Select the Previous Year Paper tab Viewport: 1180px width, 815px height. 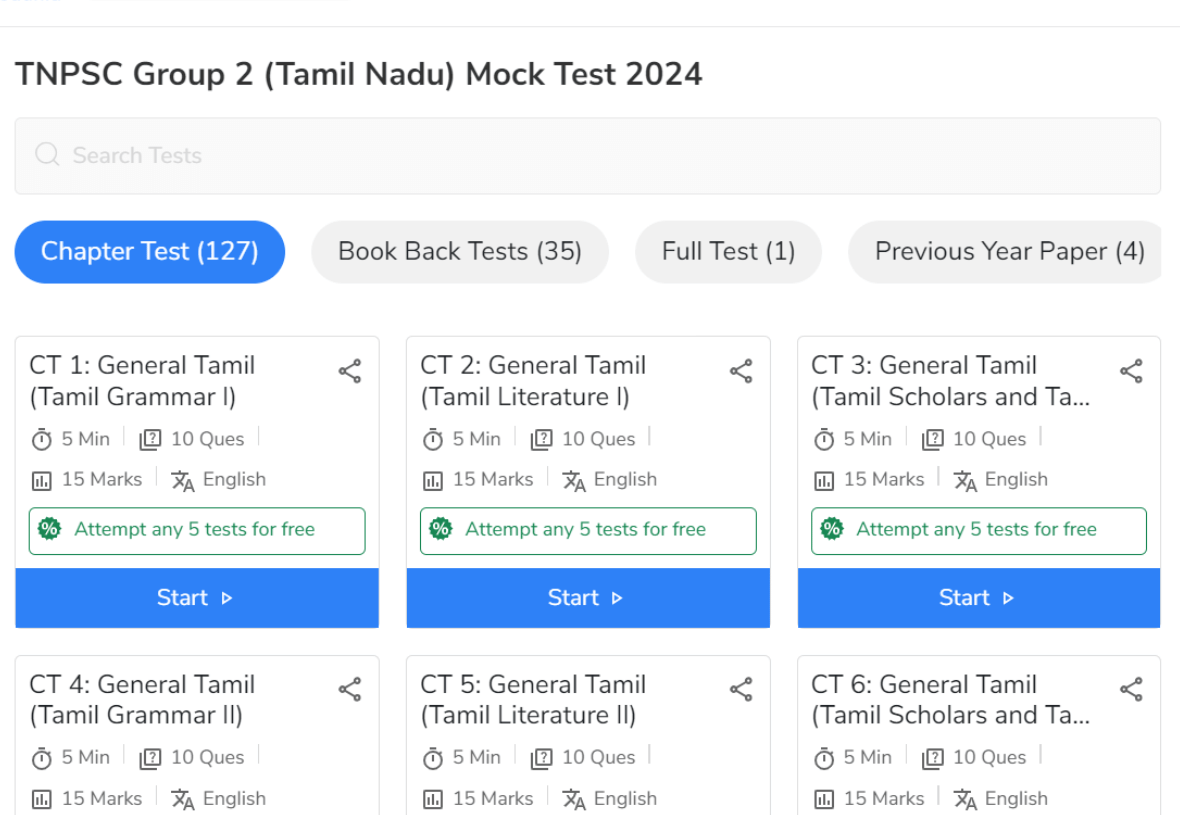point(1004,251)
